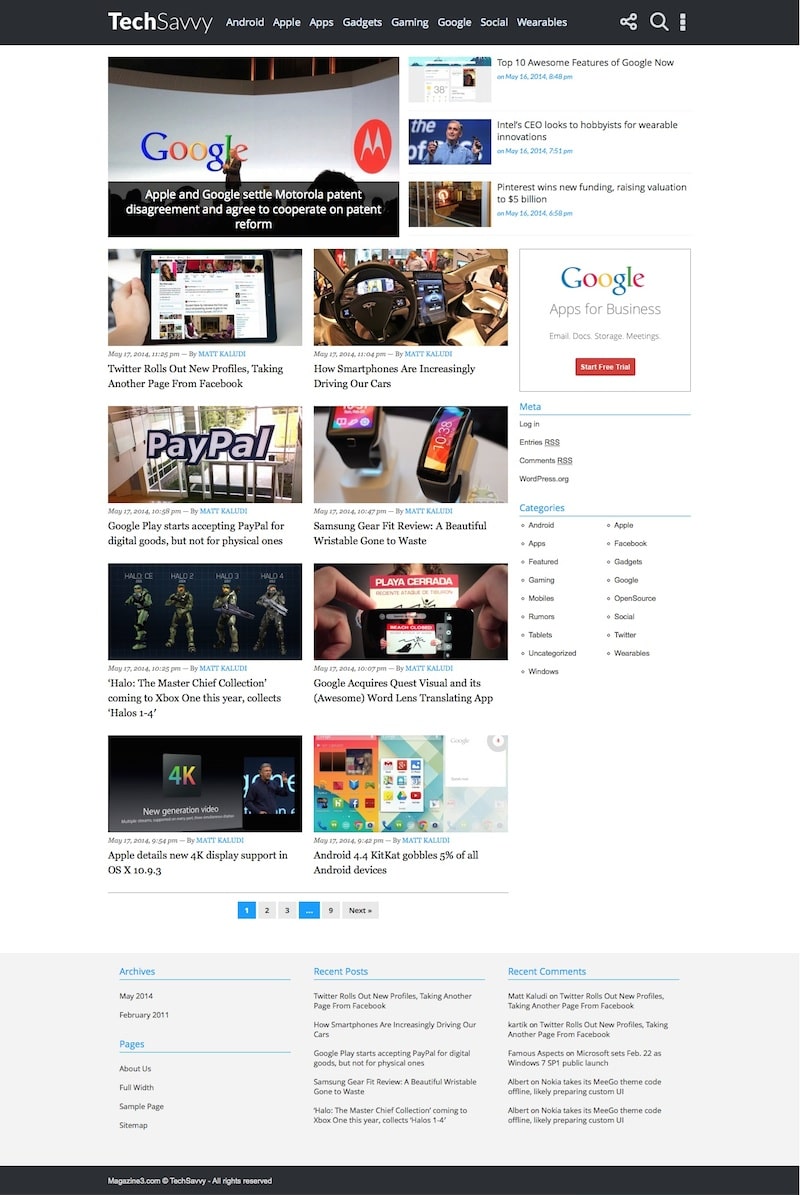
Task: Go to pagination page 9
Action: [330, 910]
